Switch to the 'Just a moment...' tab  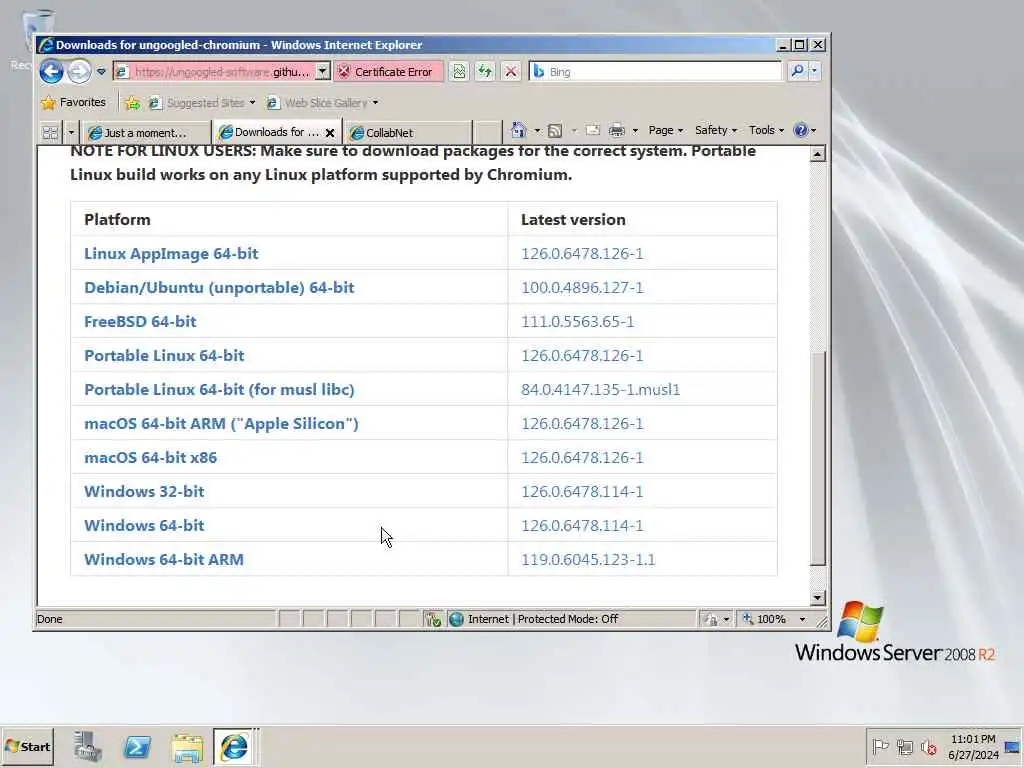click(147, 133)
